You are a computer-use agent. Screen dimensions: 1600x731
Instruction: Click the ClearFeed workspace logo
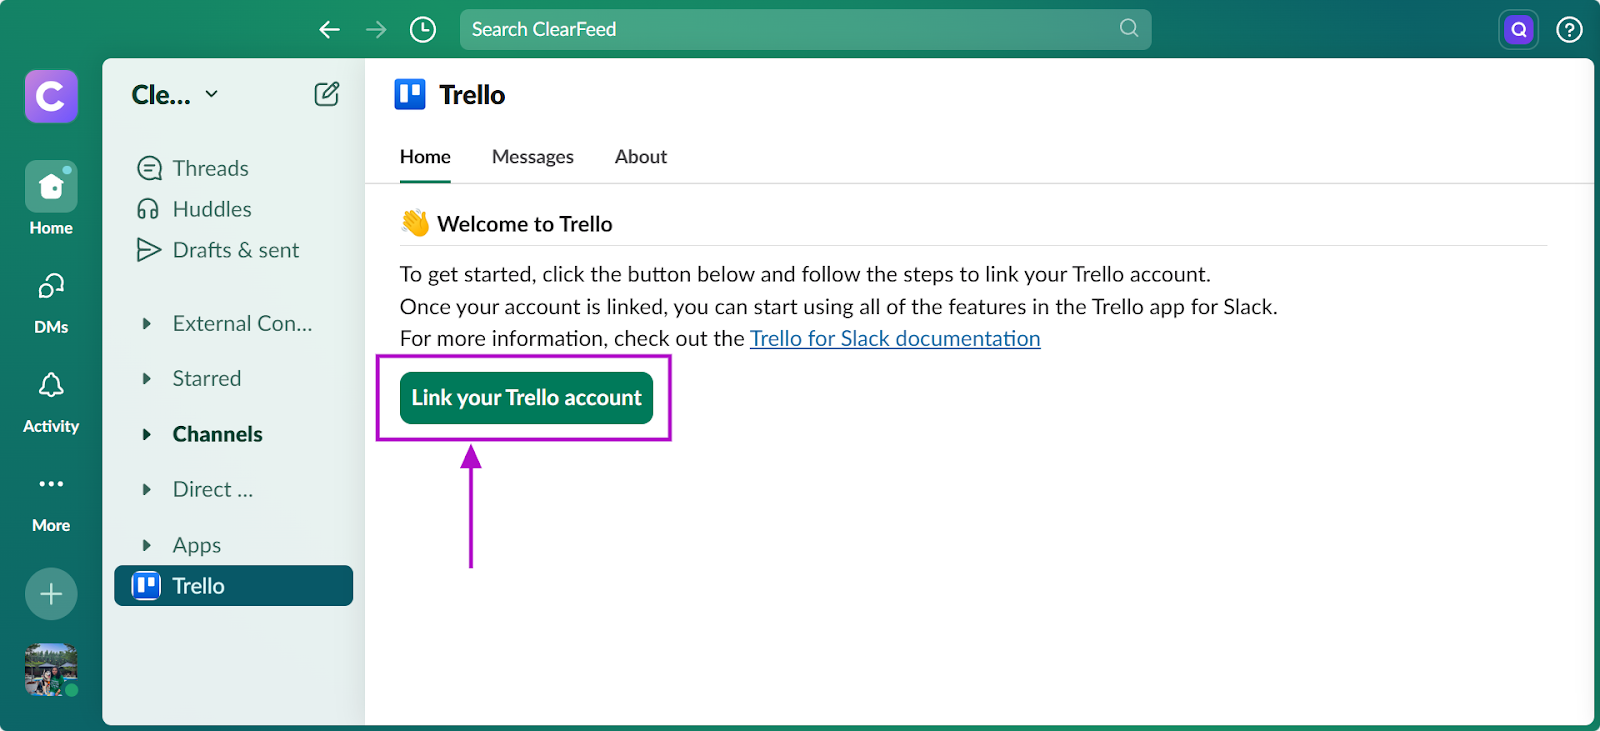[51, 97]
